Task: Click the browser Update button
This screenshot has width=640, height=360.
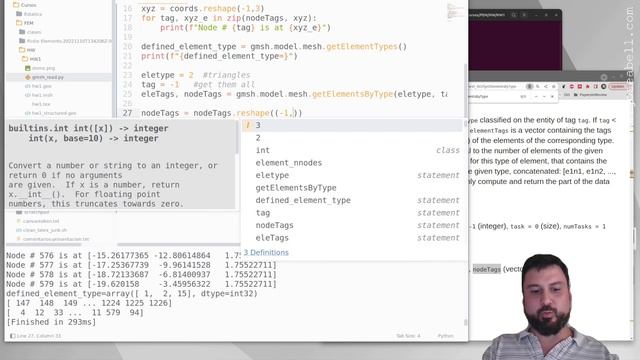Action: pos(618,87)
